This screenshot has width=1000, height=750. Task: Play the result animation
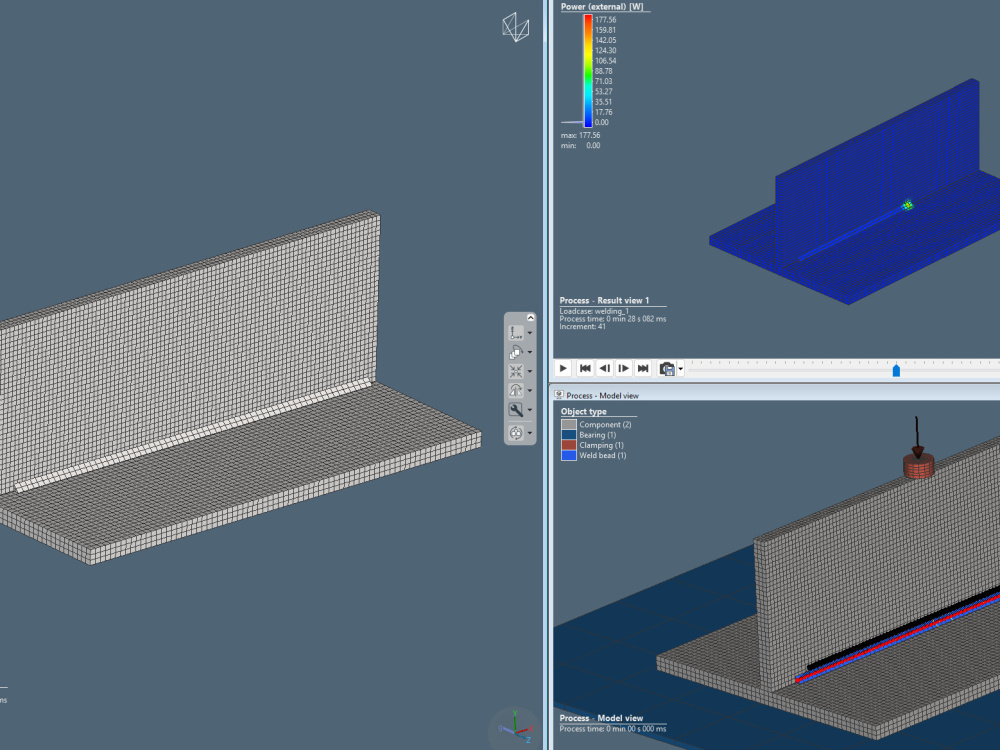[563, 368]
